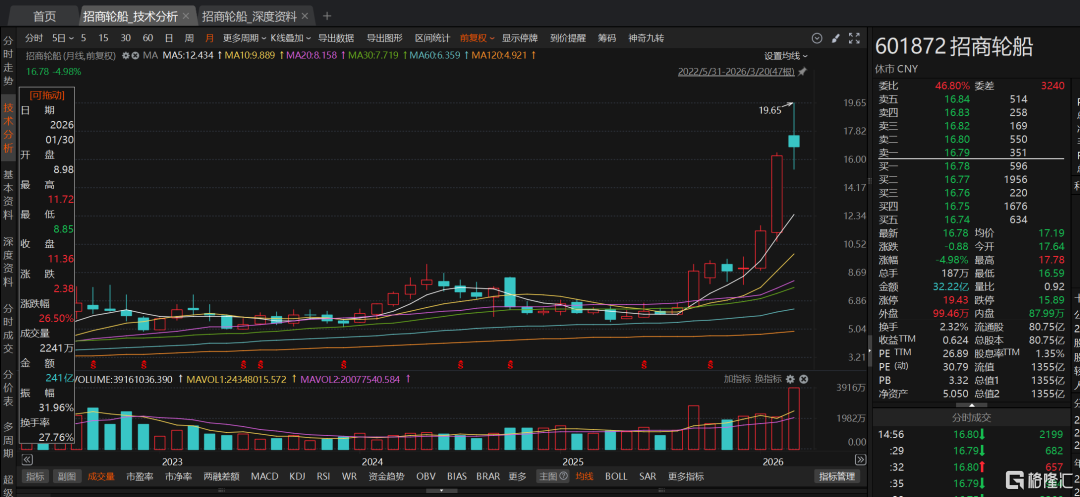Click 加指标 on volume panel

tap(736, 379)
